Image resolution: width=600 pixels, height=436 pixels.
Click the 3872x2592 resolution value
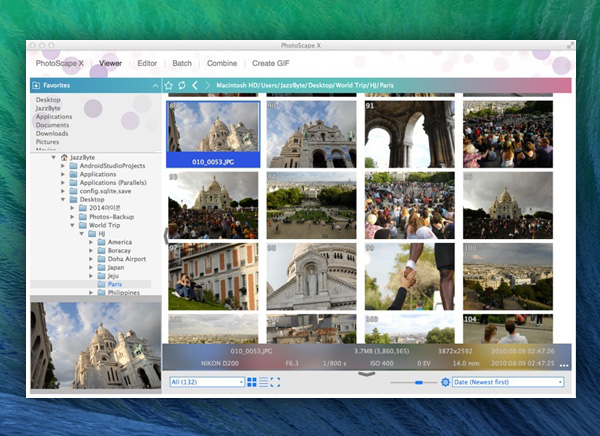coord(455,351)
